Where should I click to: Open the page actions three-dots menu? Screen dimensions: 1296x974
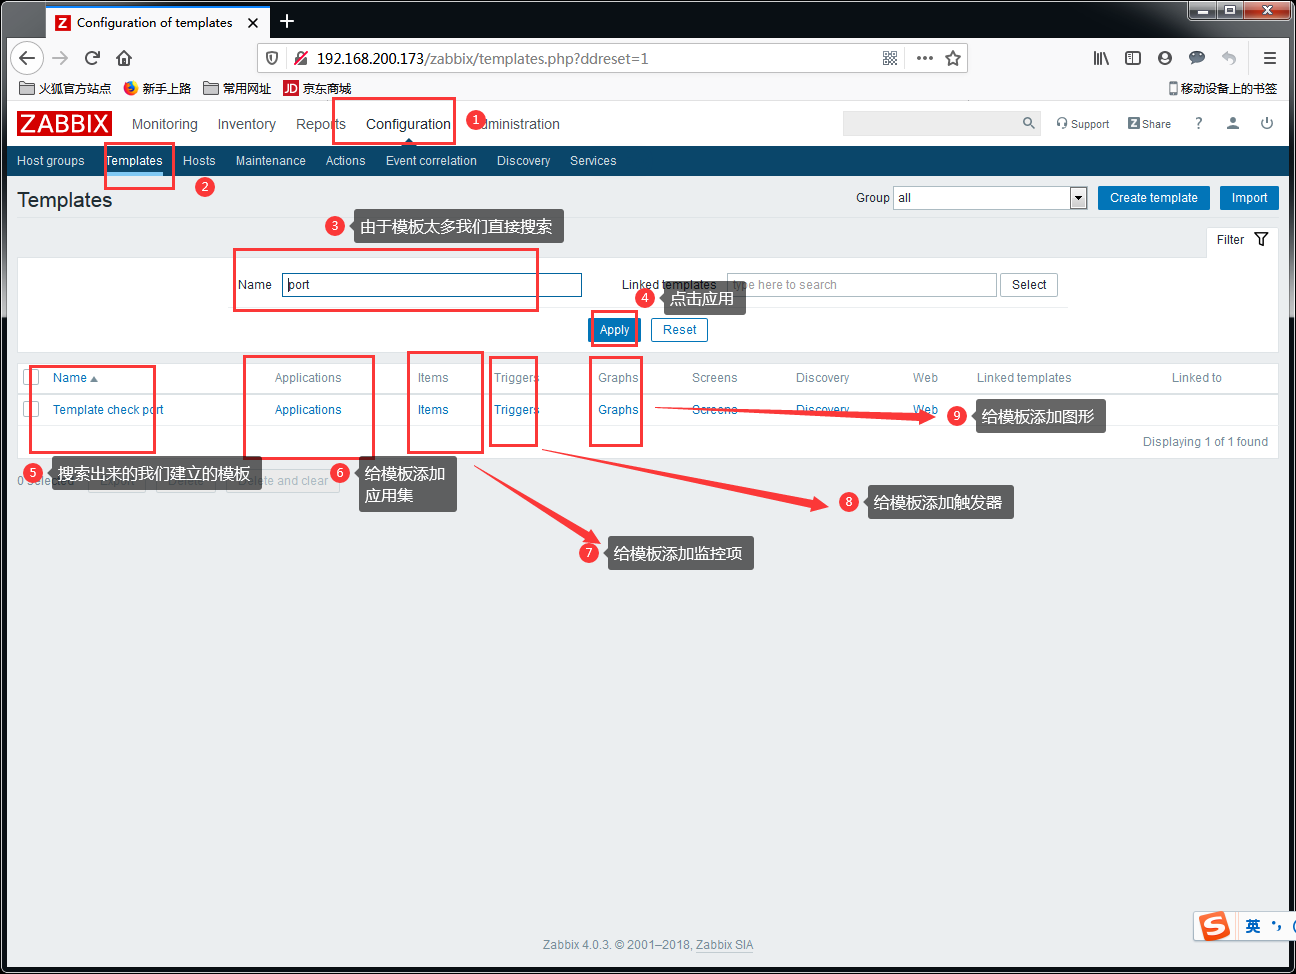pyautogui.click(x=925, y=58)
